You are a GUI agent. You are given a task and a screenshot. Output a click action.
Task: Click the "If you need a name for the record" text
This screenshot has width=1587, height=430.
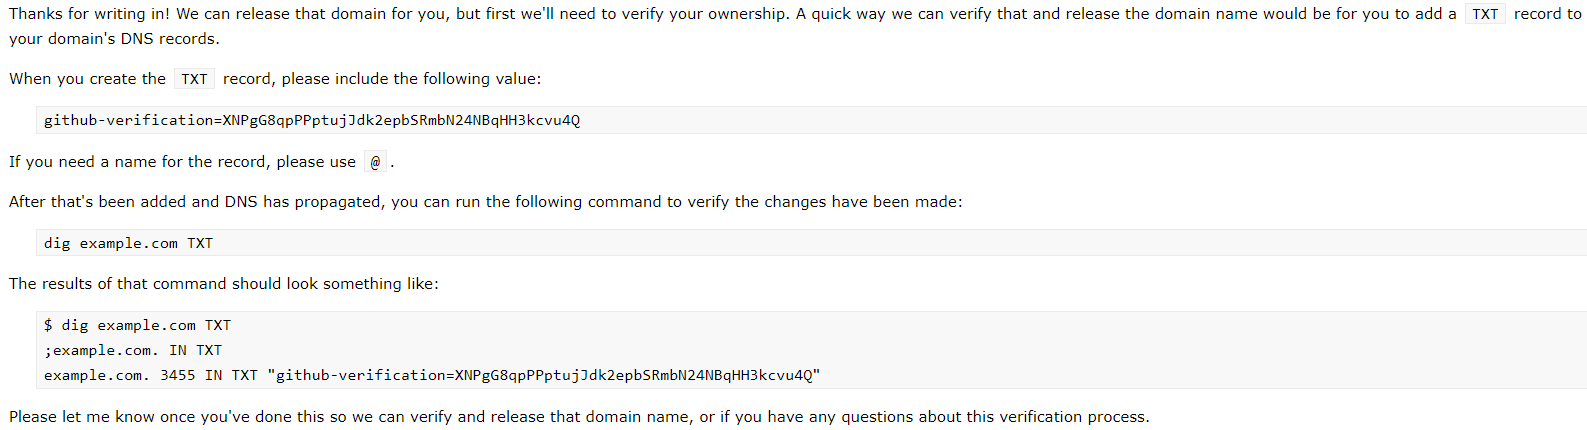(138, 162)
